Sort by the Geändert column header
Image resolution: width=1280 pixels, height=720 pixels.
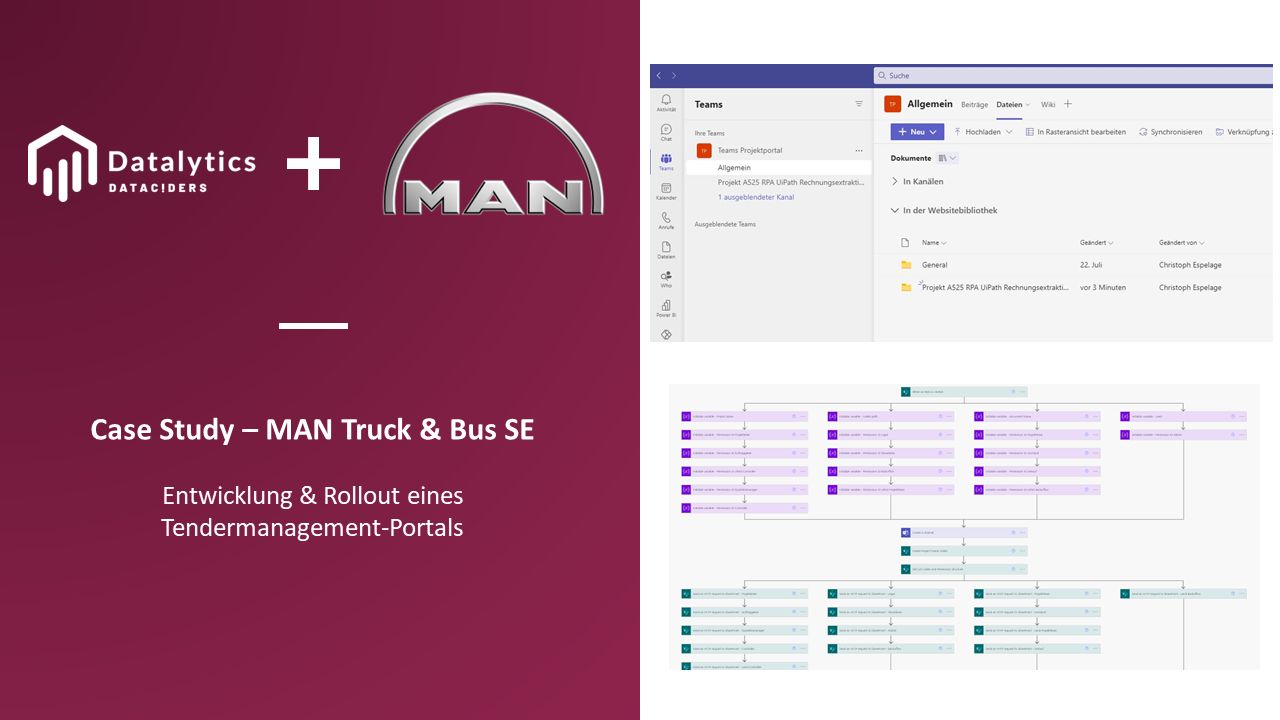click(x=1095, y=243)
